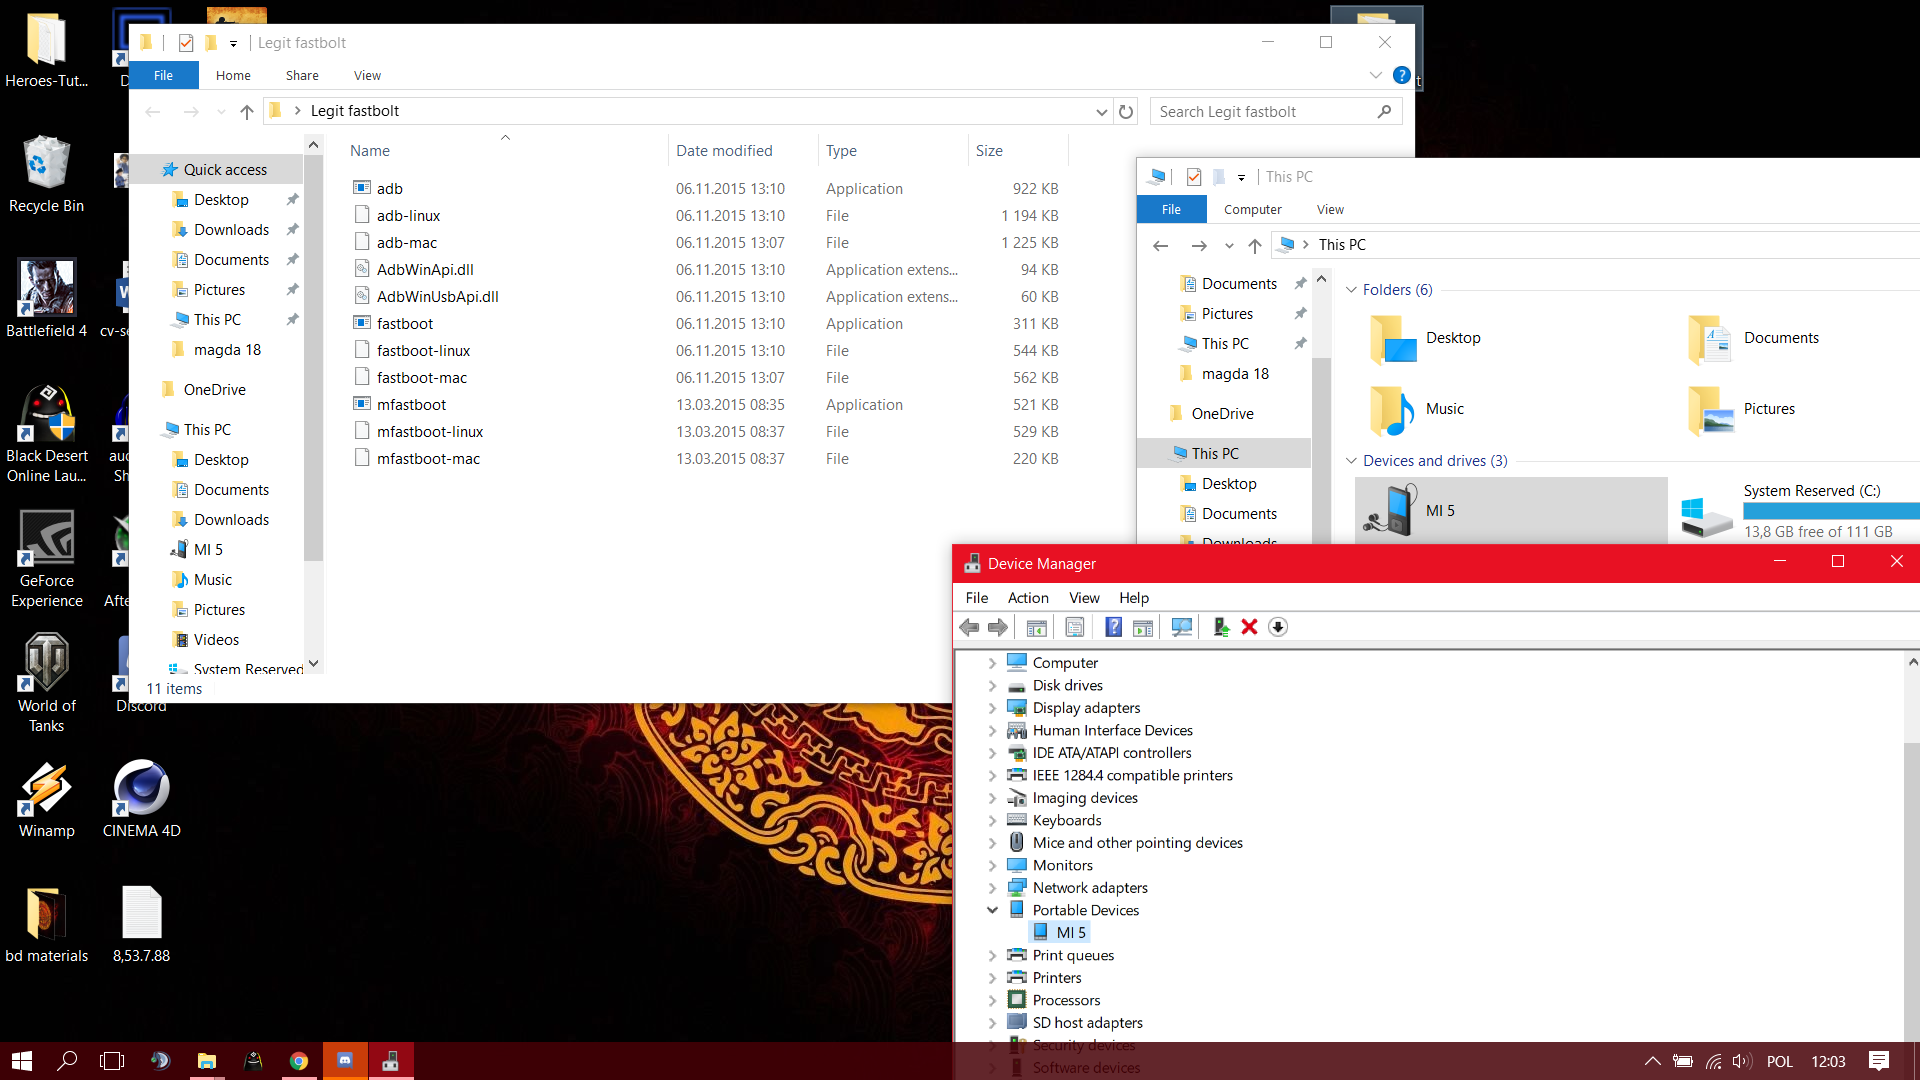The image size is (1920, 1080).
Task: Sort files by Date modified column
Action: coord(724,151)
